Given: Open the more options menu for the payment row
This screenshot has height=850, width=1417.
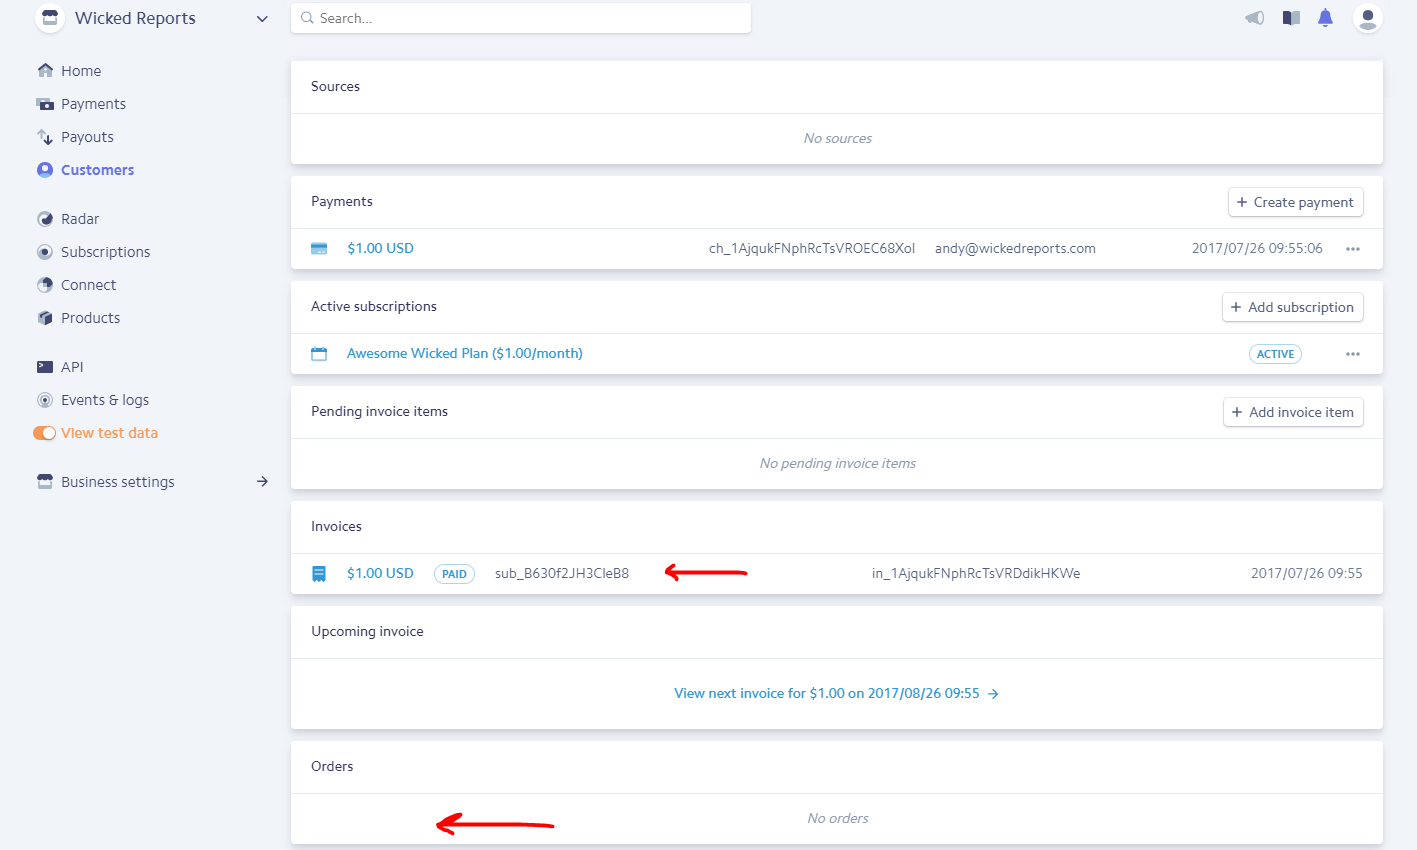Looking at the screenshot, I should tap(1353, 249).
